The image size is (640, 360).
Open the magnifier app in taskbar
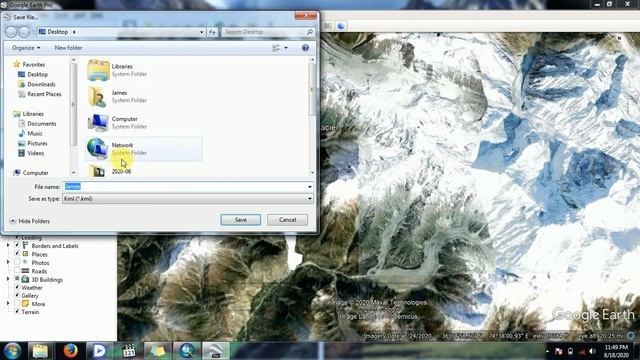187,351
